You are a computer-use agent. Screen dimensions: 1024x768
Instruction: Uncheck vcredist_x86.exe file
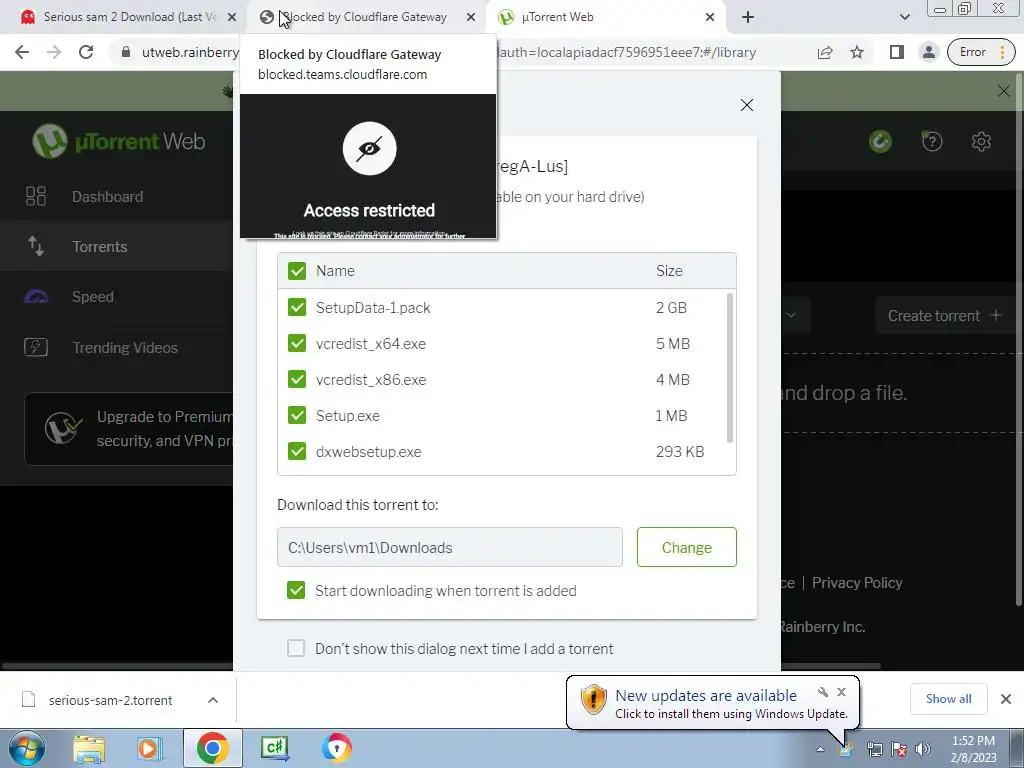click(296, 379)
